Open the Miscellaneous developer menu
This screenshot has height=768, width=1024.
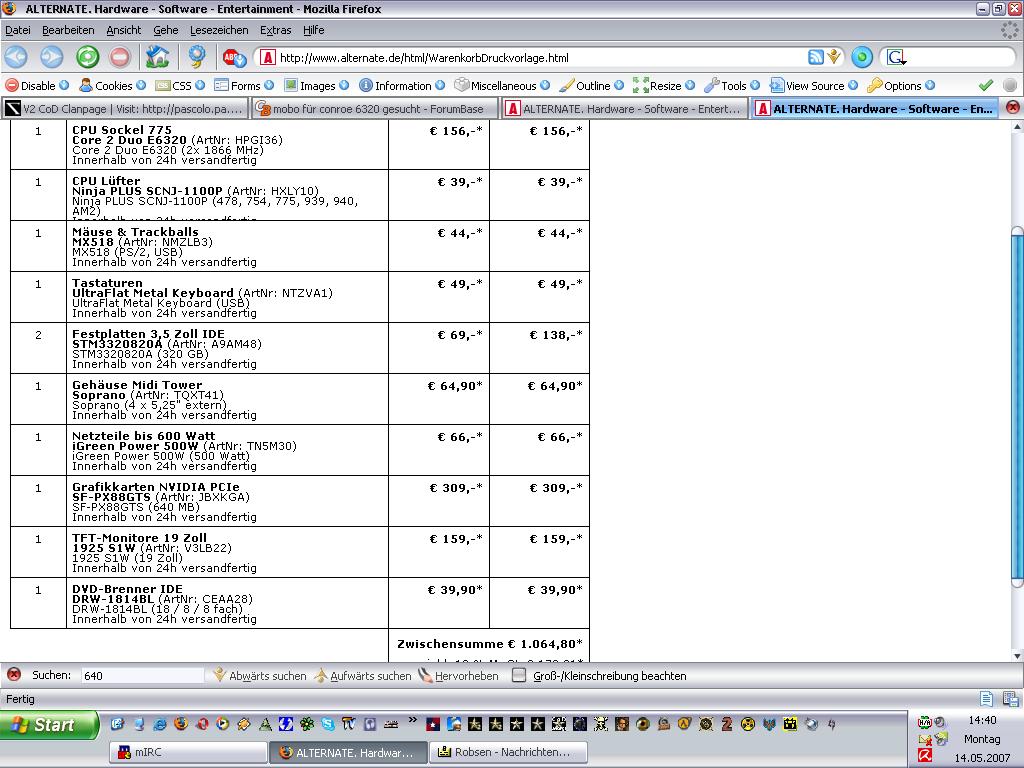coord(502,86)
